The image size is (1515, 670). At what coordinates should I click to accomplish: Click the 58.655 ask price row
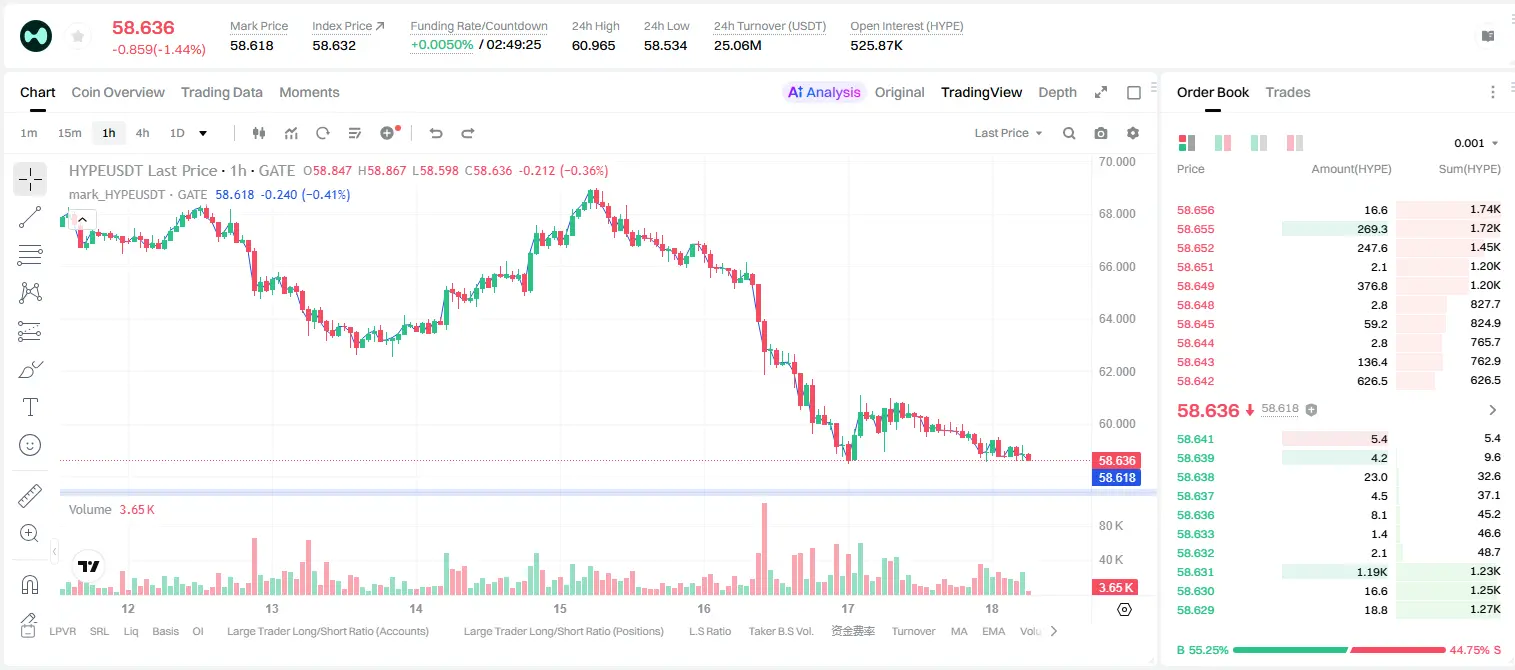[1339, 229]
